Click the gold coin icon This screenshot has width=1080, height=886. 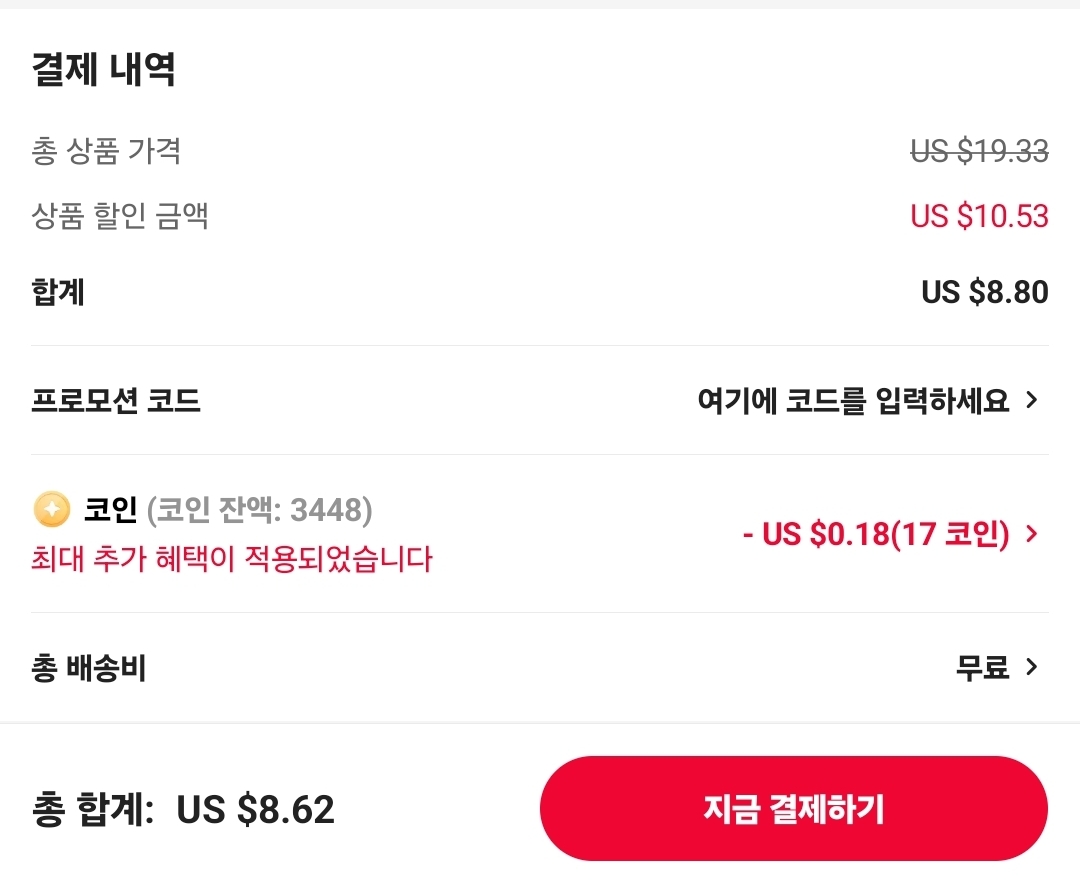click(x=52, y=510)
